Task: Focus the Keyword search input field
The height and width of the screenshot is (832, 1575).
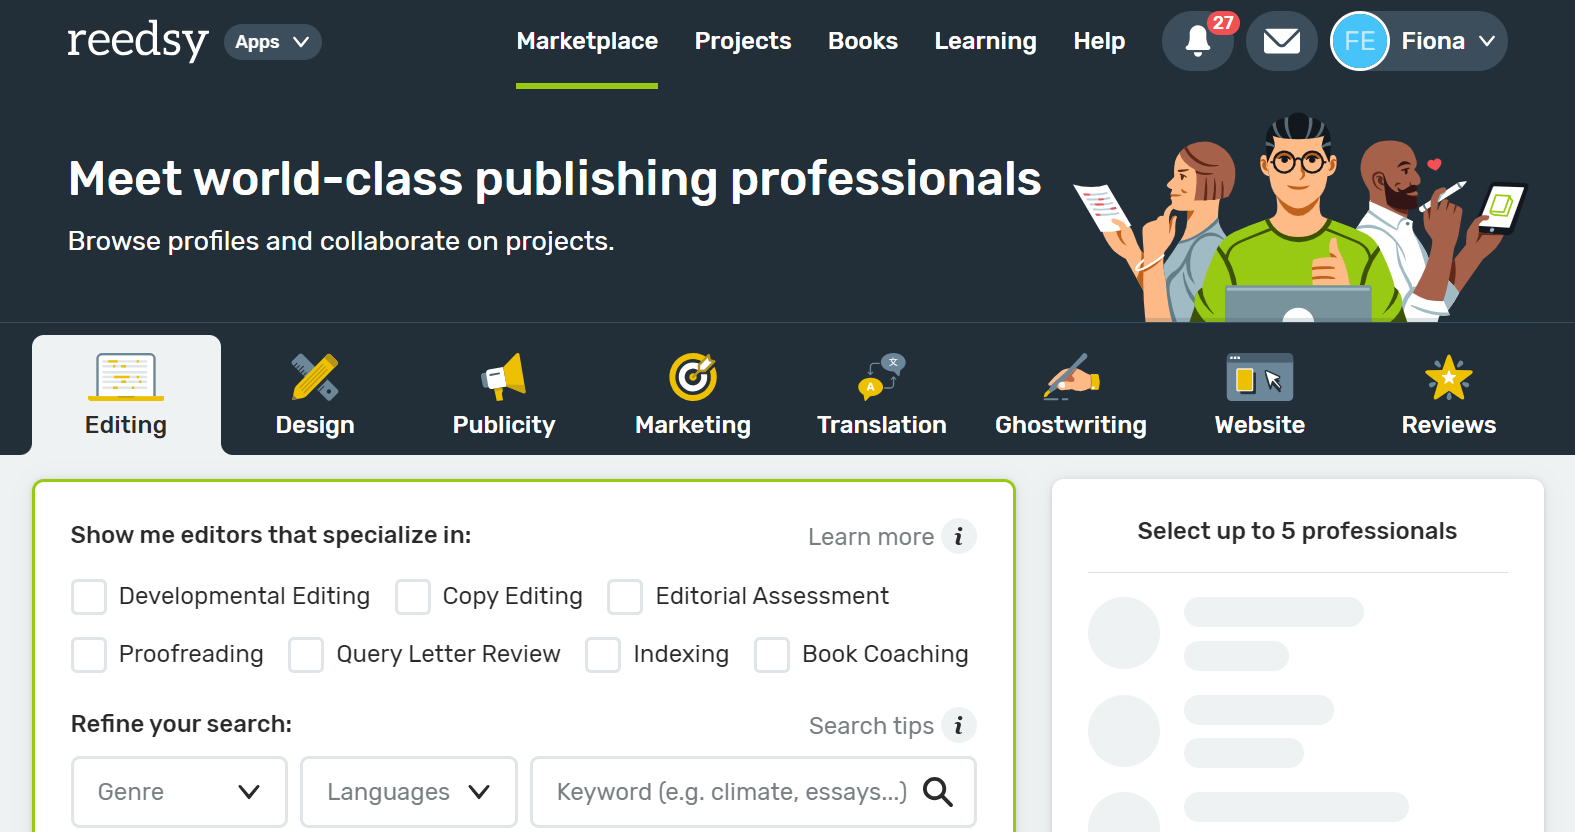Action: 730,792
